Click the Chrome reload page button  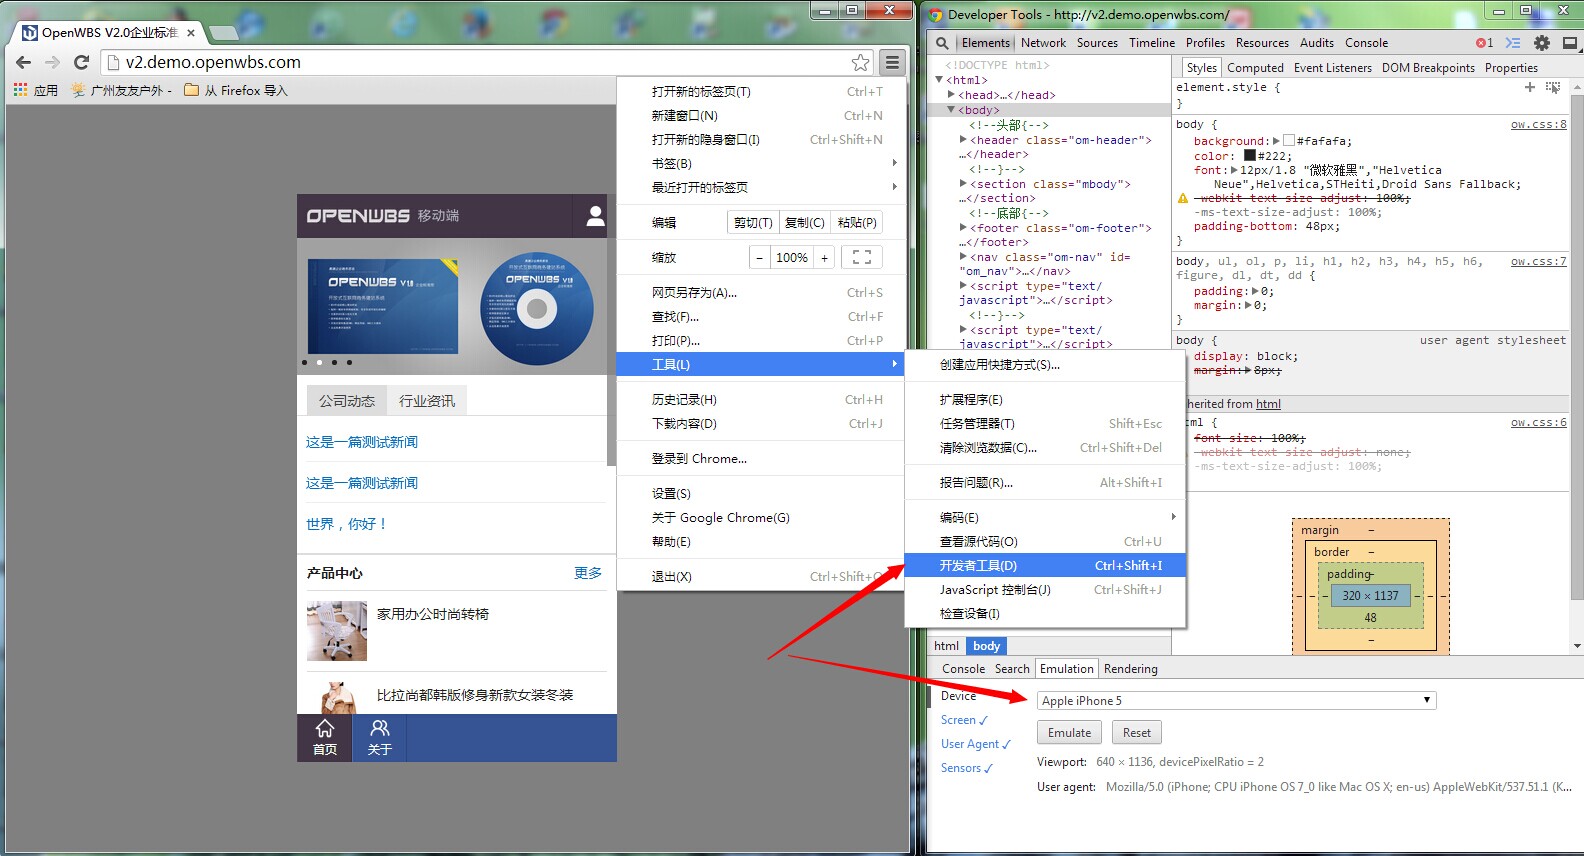pos(82,62)
